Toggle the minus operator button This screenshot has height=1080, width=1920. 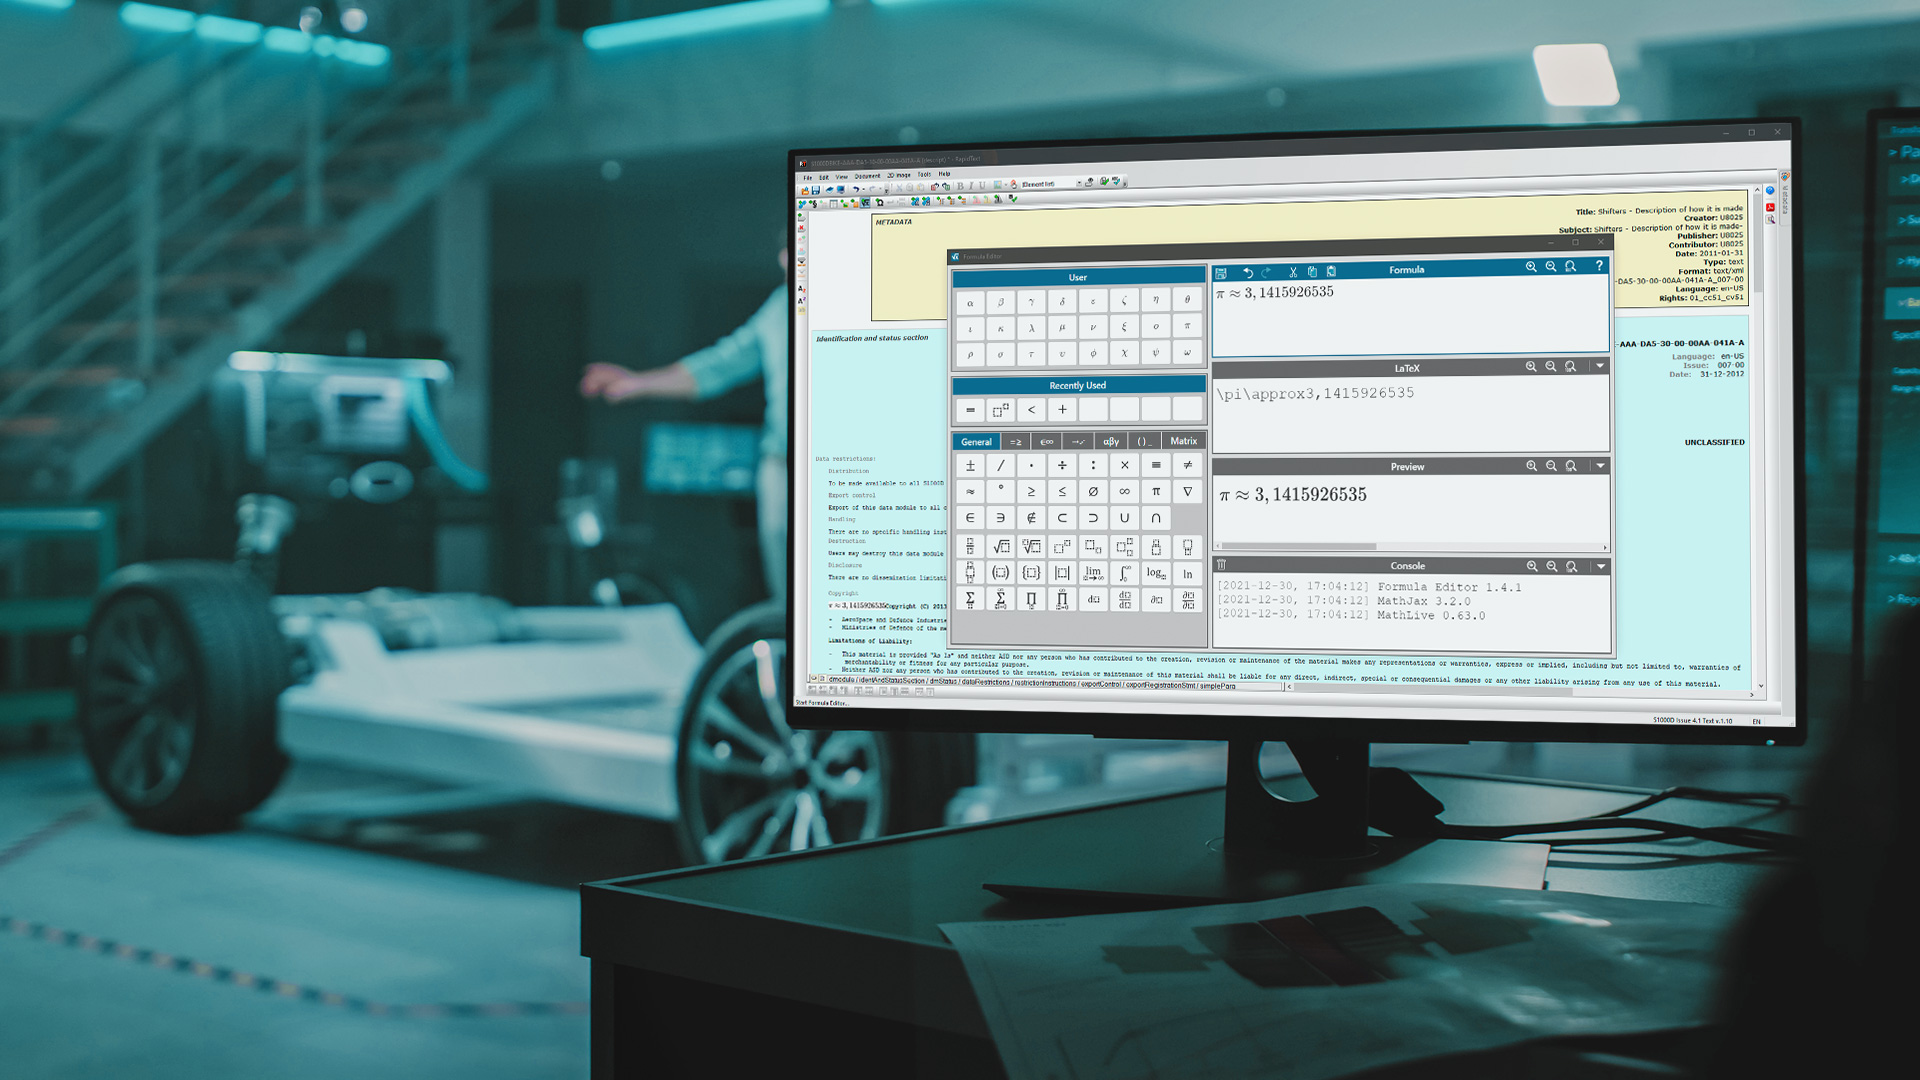pos(969,409)
